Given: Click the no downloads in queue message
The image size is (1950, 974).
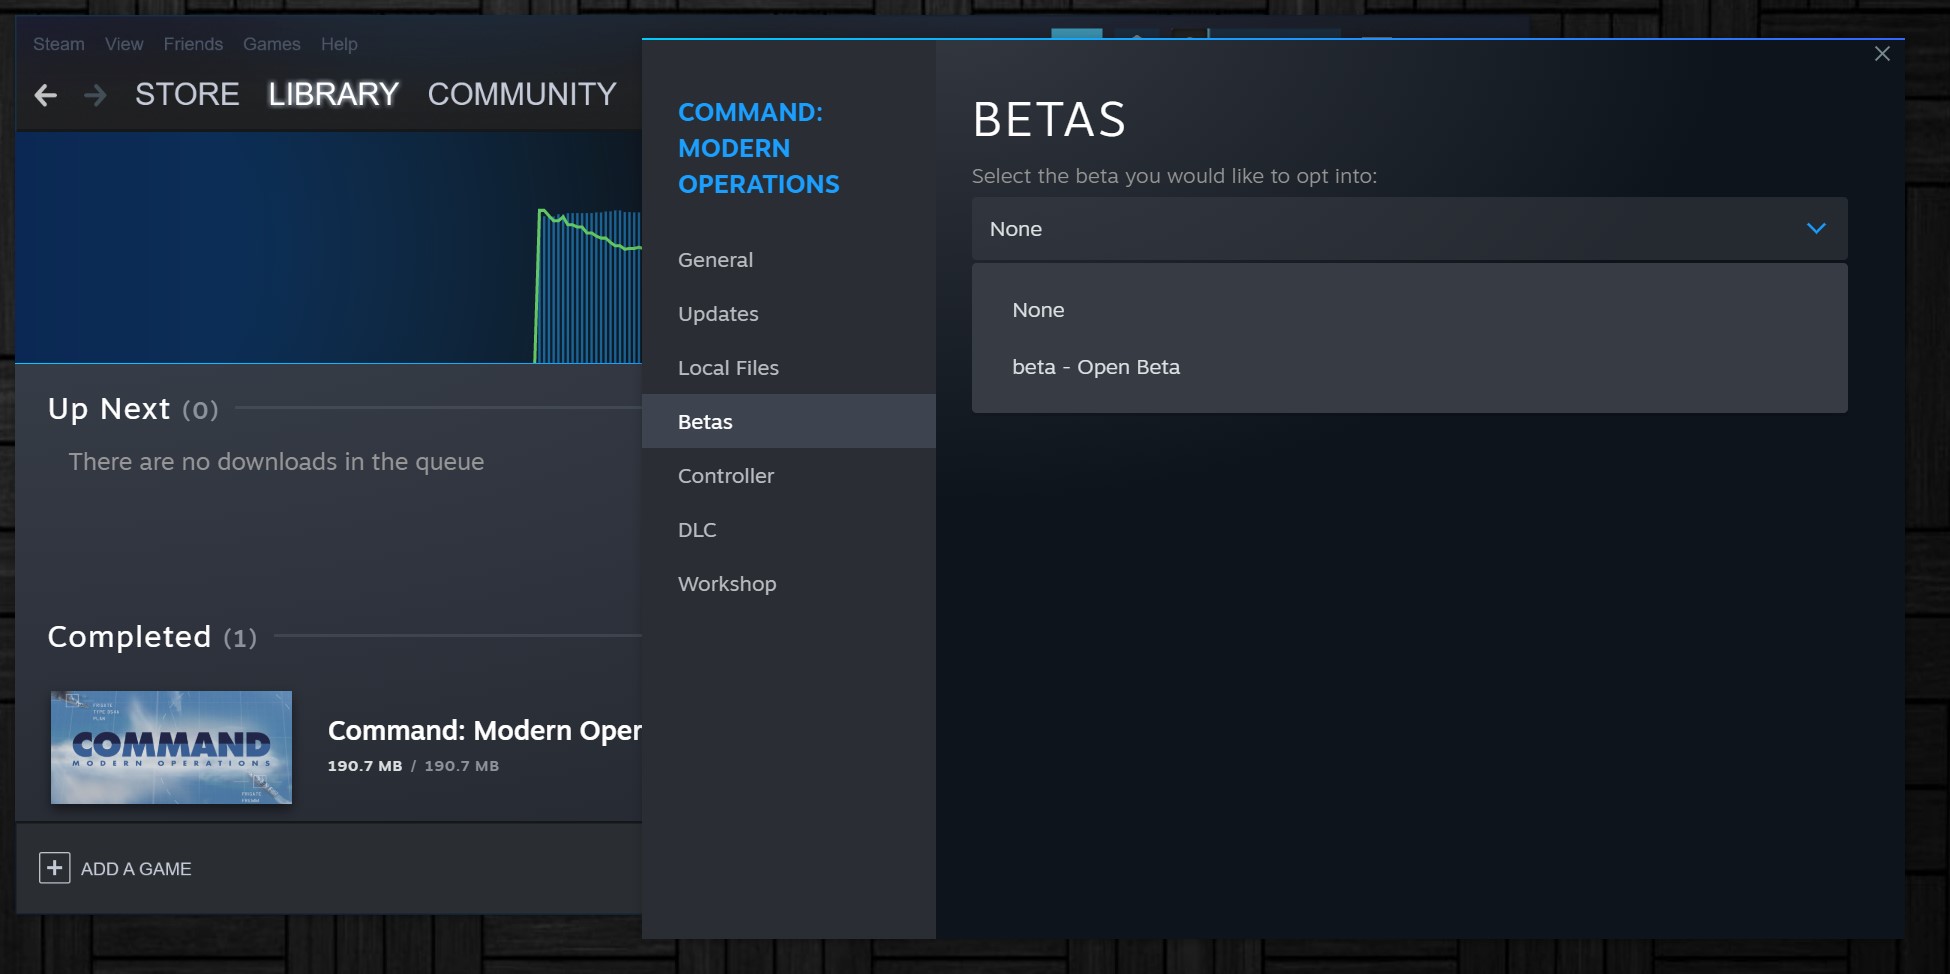Looking at the screenshot, I should [276, 462].
